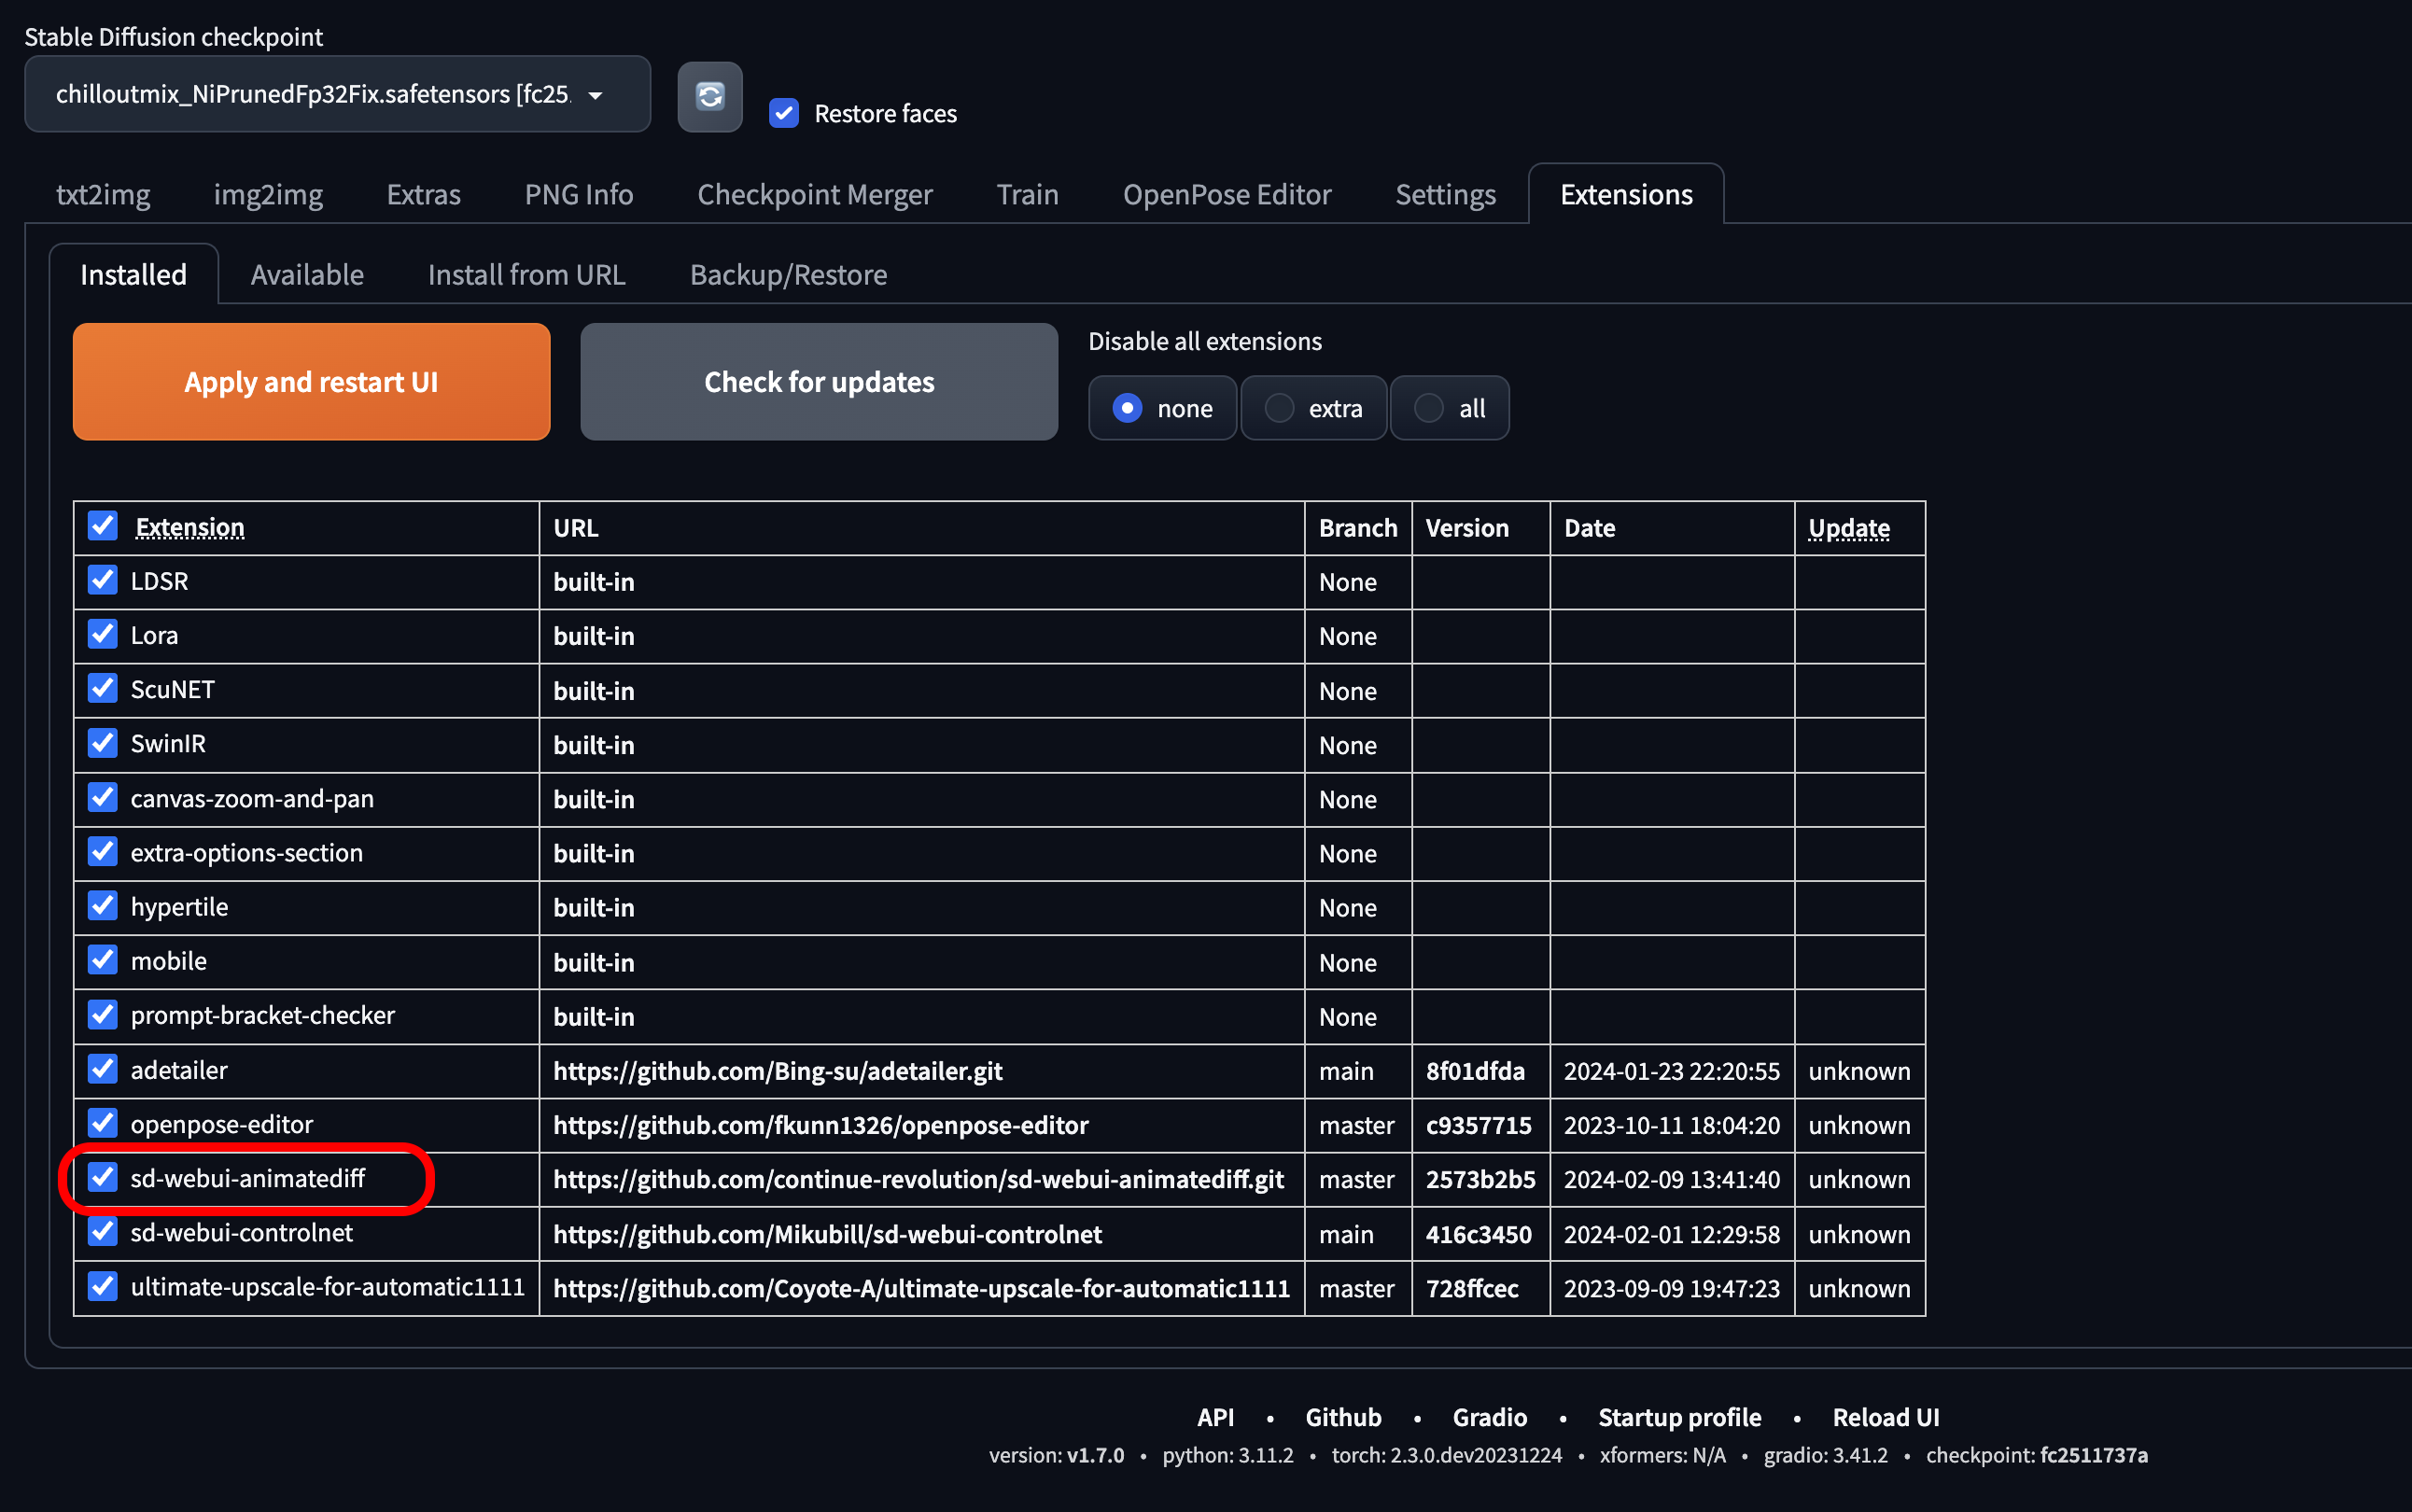Toggle the Restore faces checkbox
The width and height of the screenshot is (2412, 1512).
784,113
